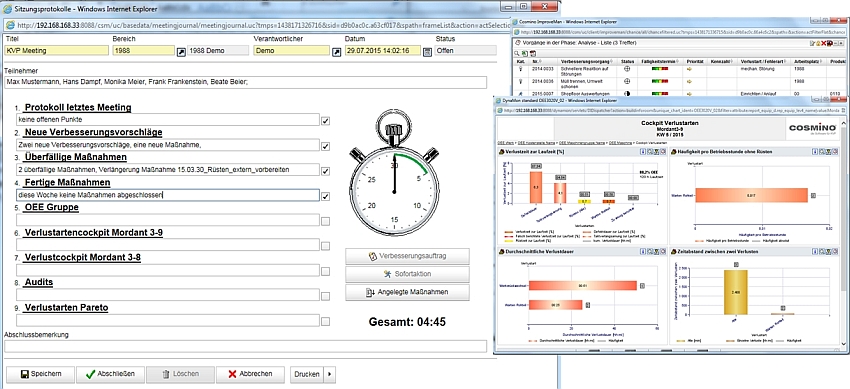Click Schnellere Reaktion auf Störungen entry
This screenshot has width=850, height=389.
click(584, 71)
